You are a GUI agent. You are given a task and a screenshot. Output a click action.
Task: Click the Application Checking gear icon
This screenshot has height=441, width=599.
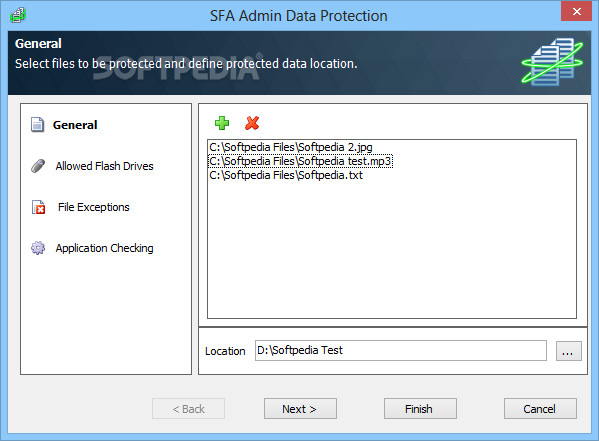pos(38,248)
